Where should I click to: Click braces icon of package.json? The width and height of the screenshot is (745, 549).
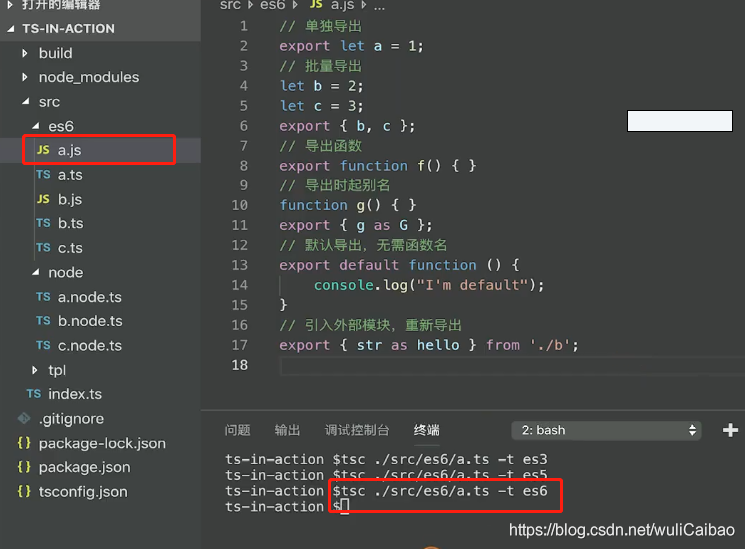(x=24, y=467)
